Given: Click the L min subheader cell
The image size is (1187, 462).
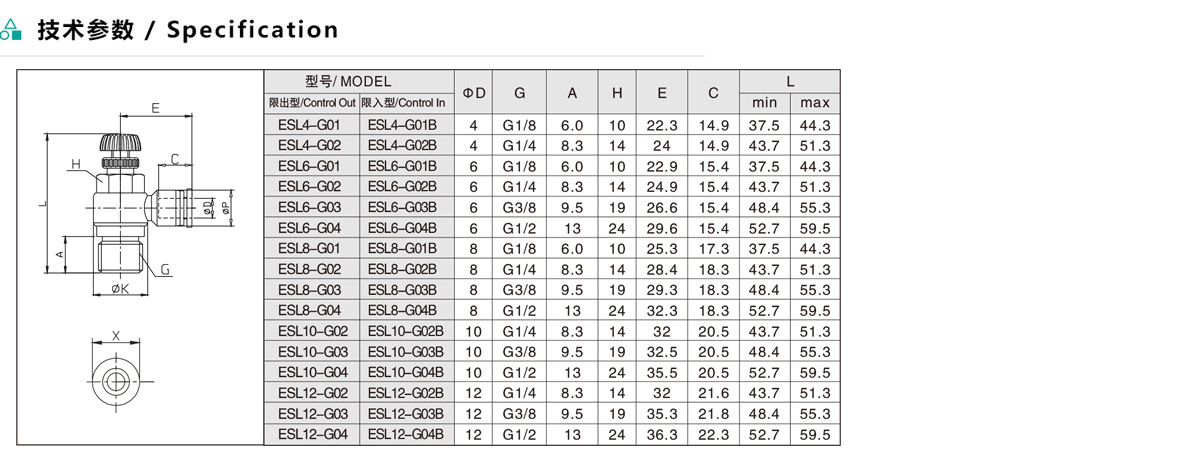Looking at the screenshot, I should click(x=764, y=103).
